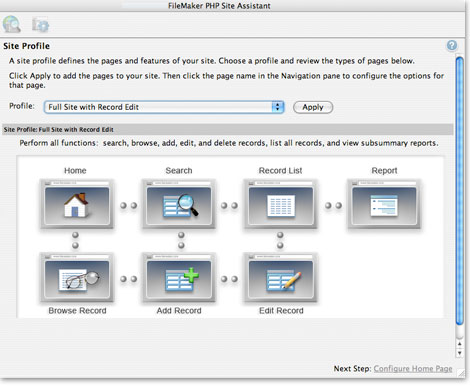Select the Add Record page thumbnail
470x386 pixels.
click(x=179, y=278)
